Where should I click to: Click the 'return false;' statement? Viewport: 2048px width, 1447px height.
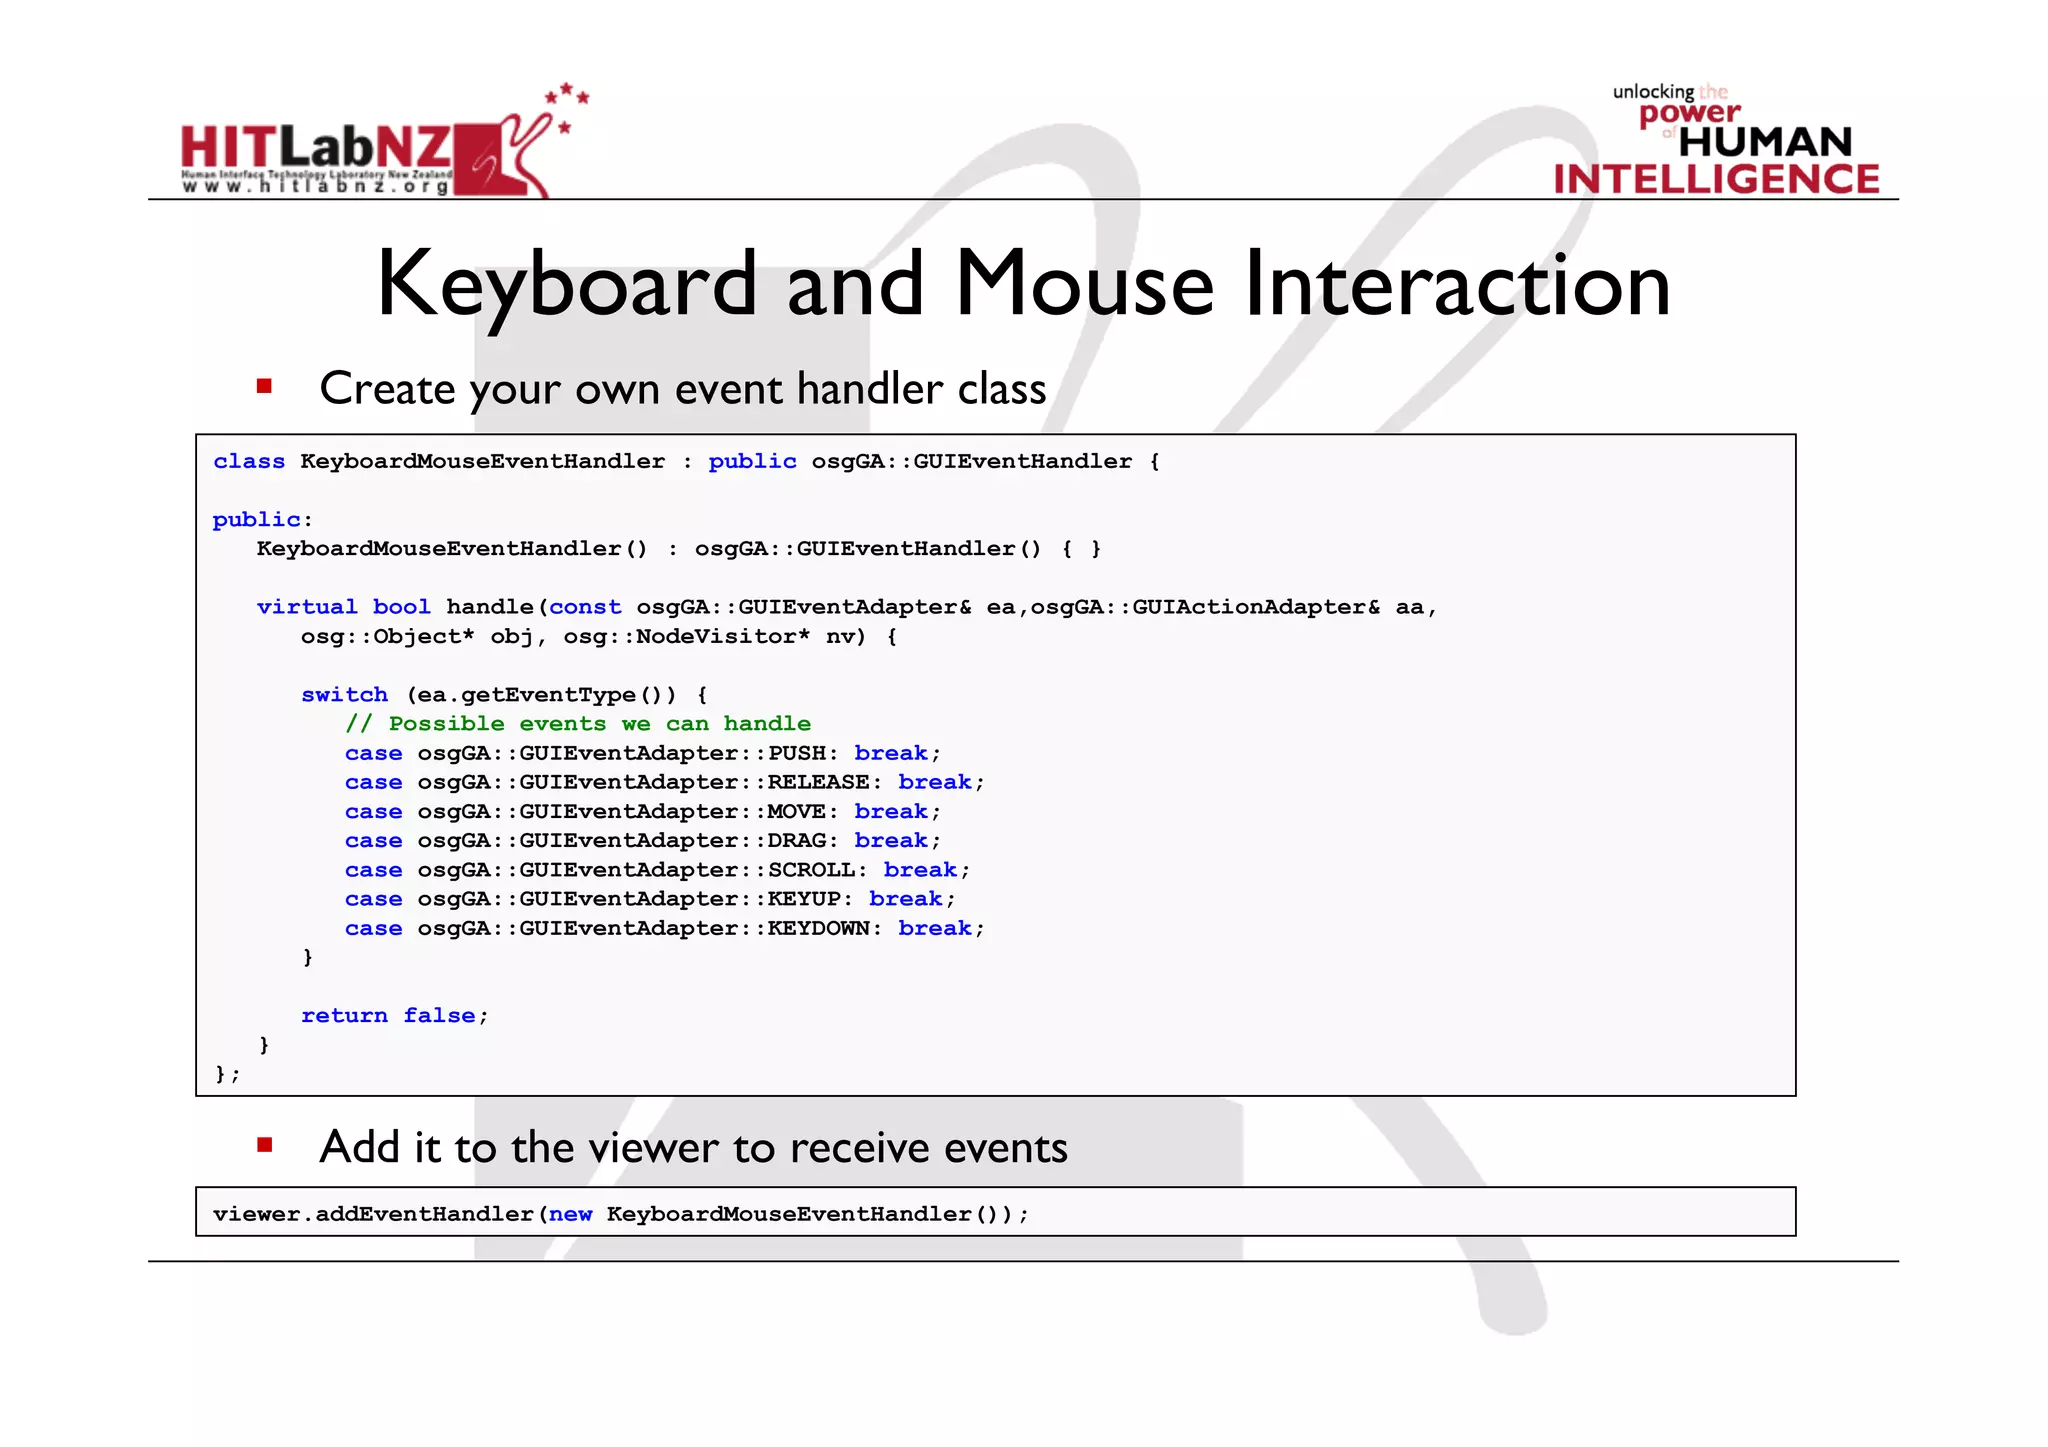(x=395, y=1016)
